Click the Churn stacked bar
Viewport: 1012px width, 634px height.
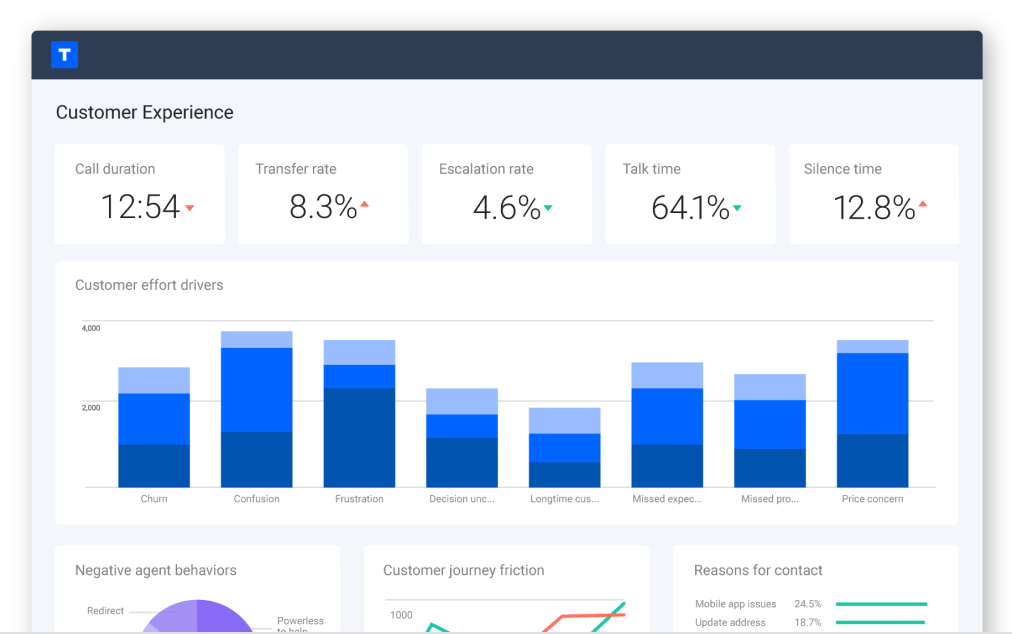154,427
